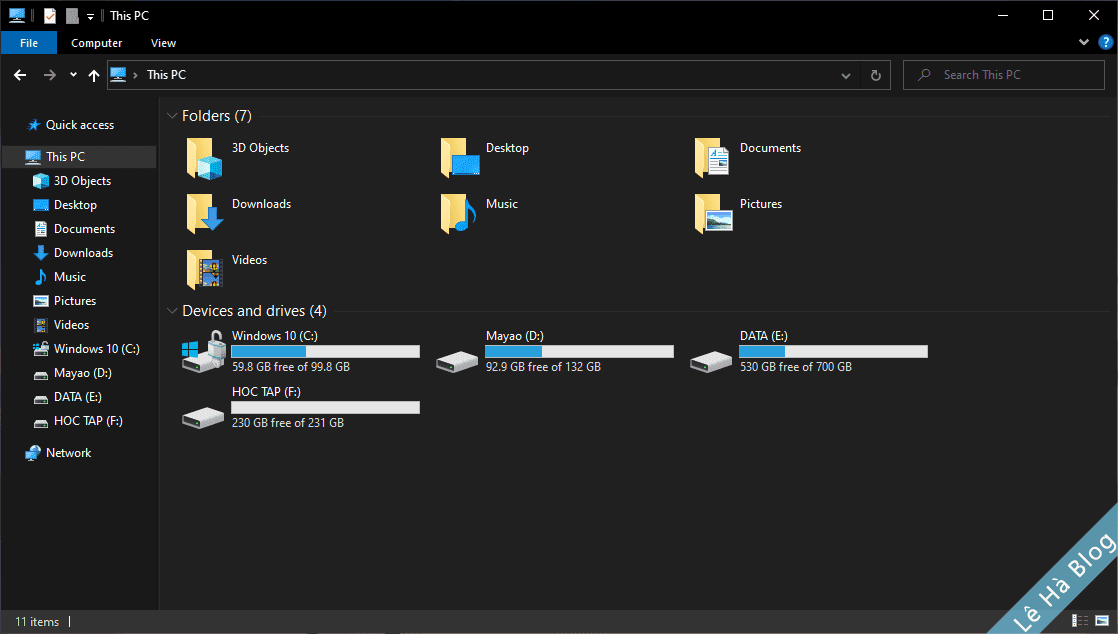Collapse the Folders (7) section
1118x634 pixels.
click(172, 115)
